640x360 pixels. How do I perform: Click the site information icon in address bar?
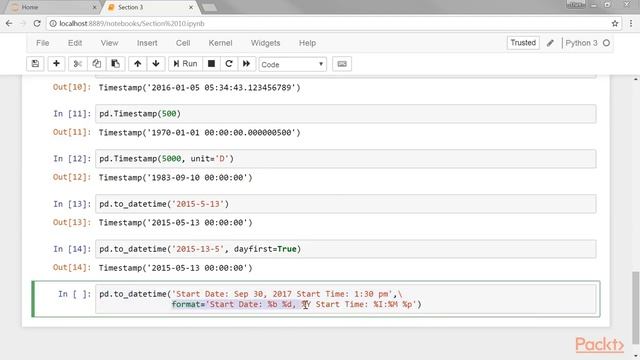pos(53,24)
